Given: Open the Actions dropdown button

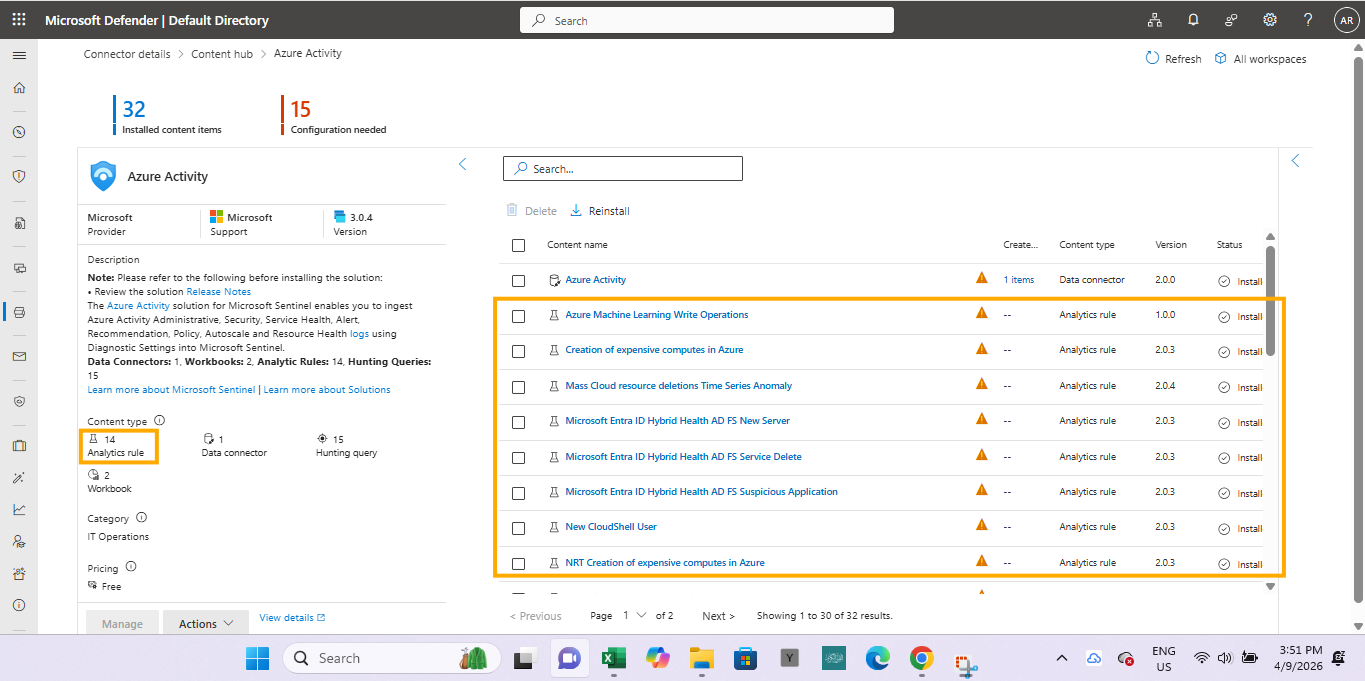Looking at the screenshot, I should (206, 624).
